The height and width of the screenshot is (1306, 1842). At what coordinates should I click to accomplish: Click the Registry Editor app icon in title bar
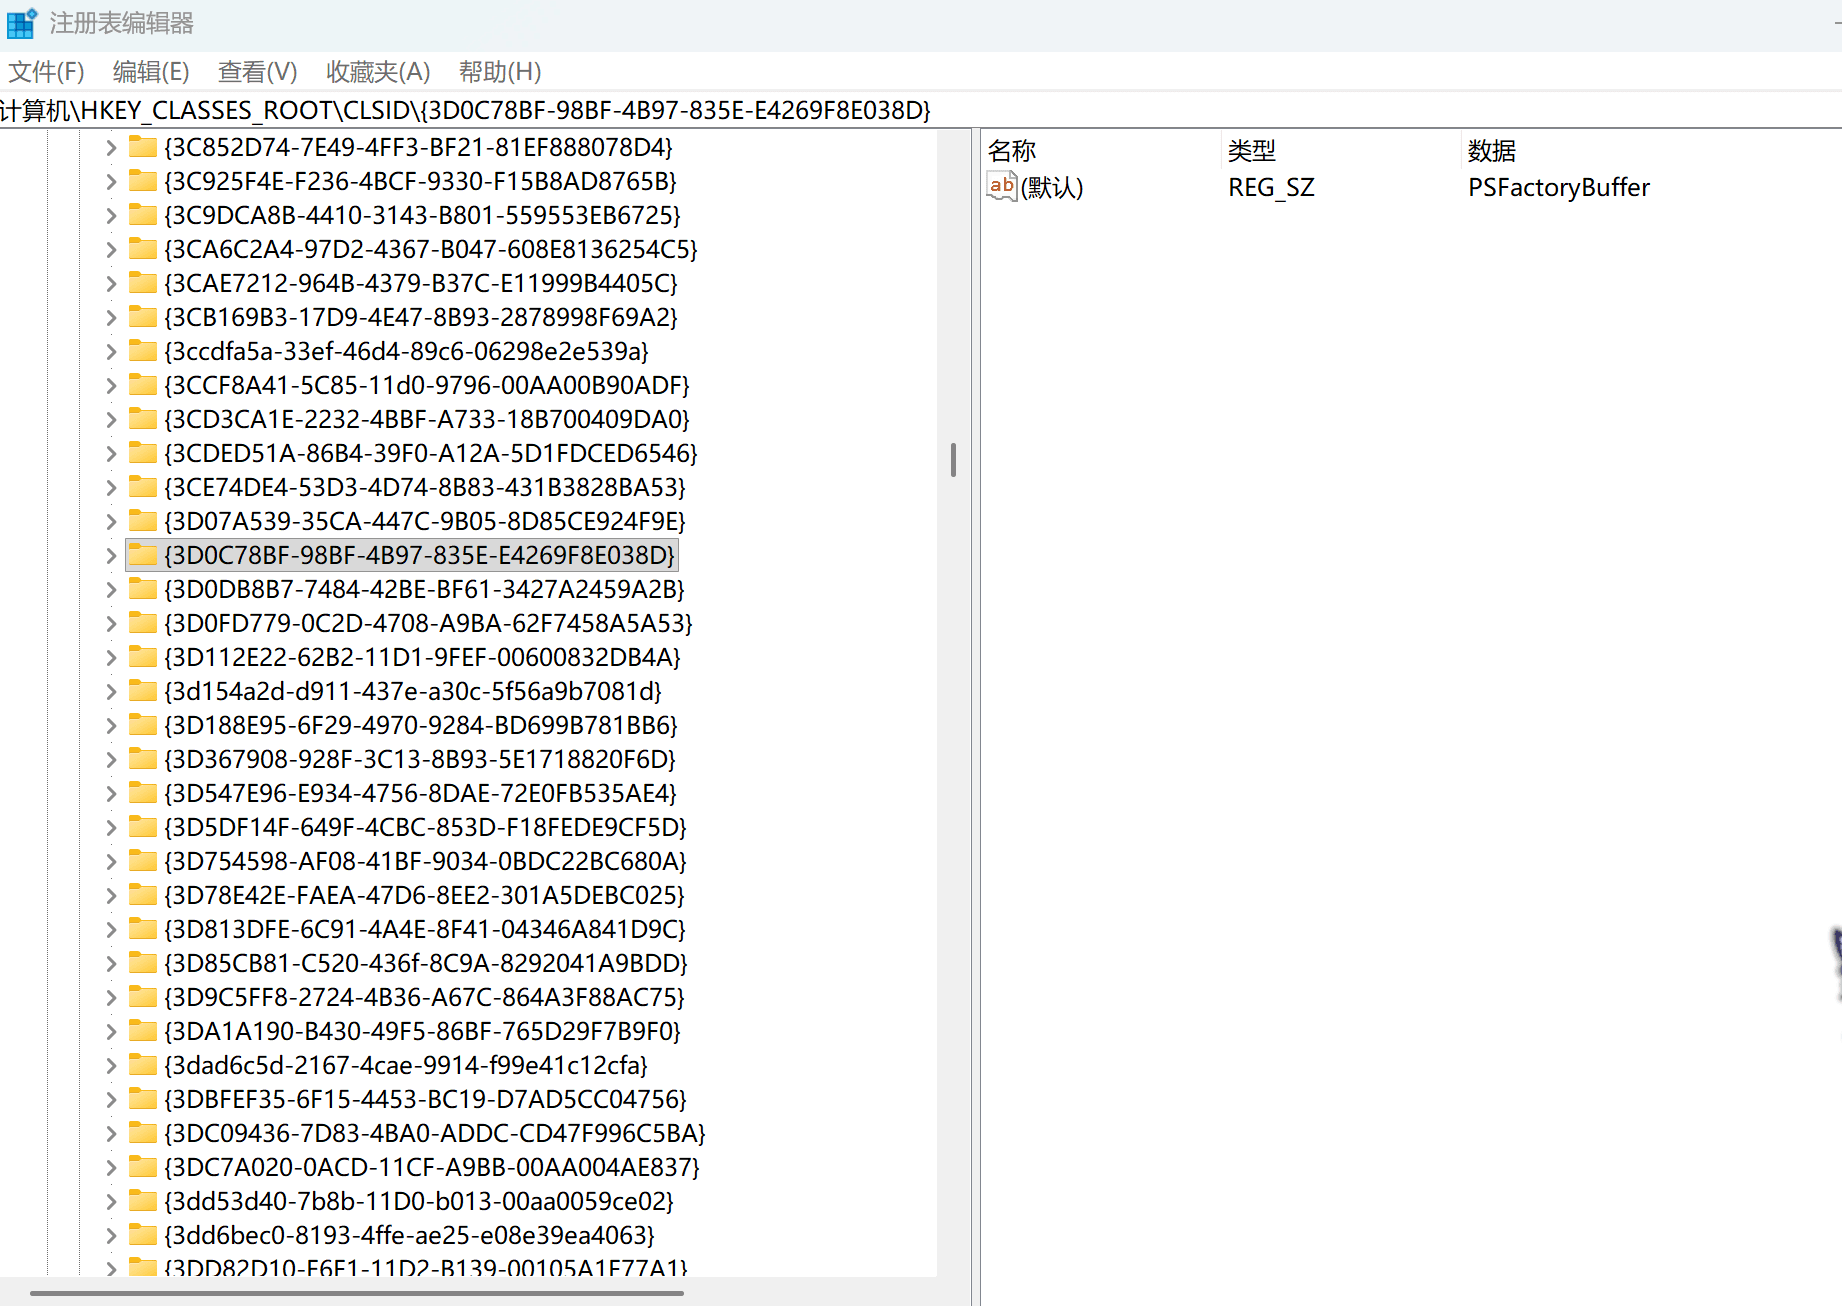click(x=21, y=23)
